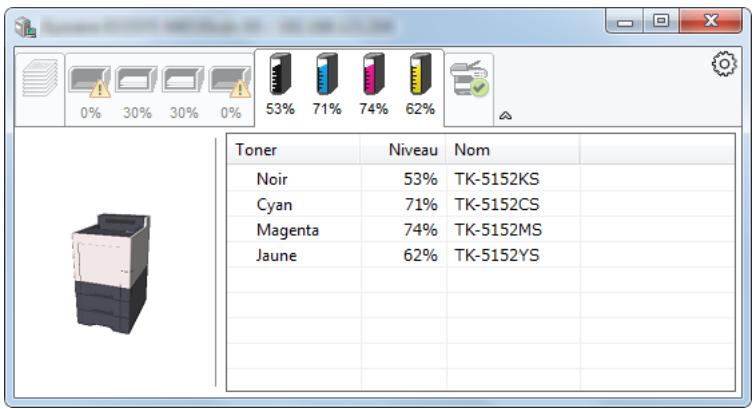Click the 71% label under cyan toner

(327, 109)
